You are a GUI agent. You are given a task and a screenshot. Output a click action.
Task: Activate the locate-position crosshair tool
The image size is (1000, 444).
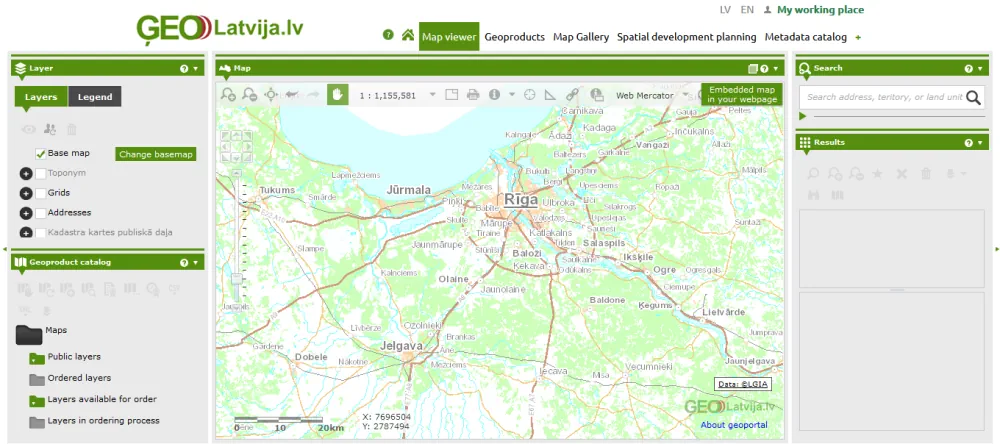coord(271,94)
